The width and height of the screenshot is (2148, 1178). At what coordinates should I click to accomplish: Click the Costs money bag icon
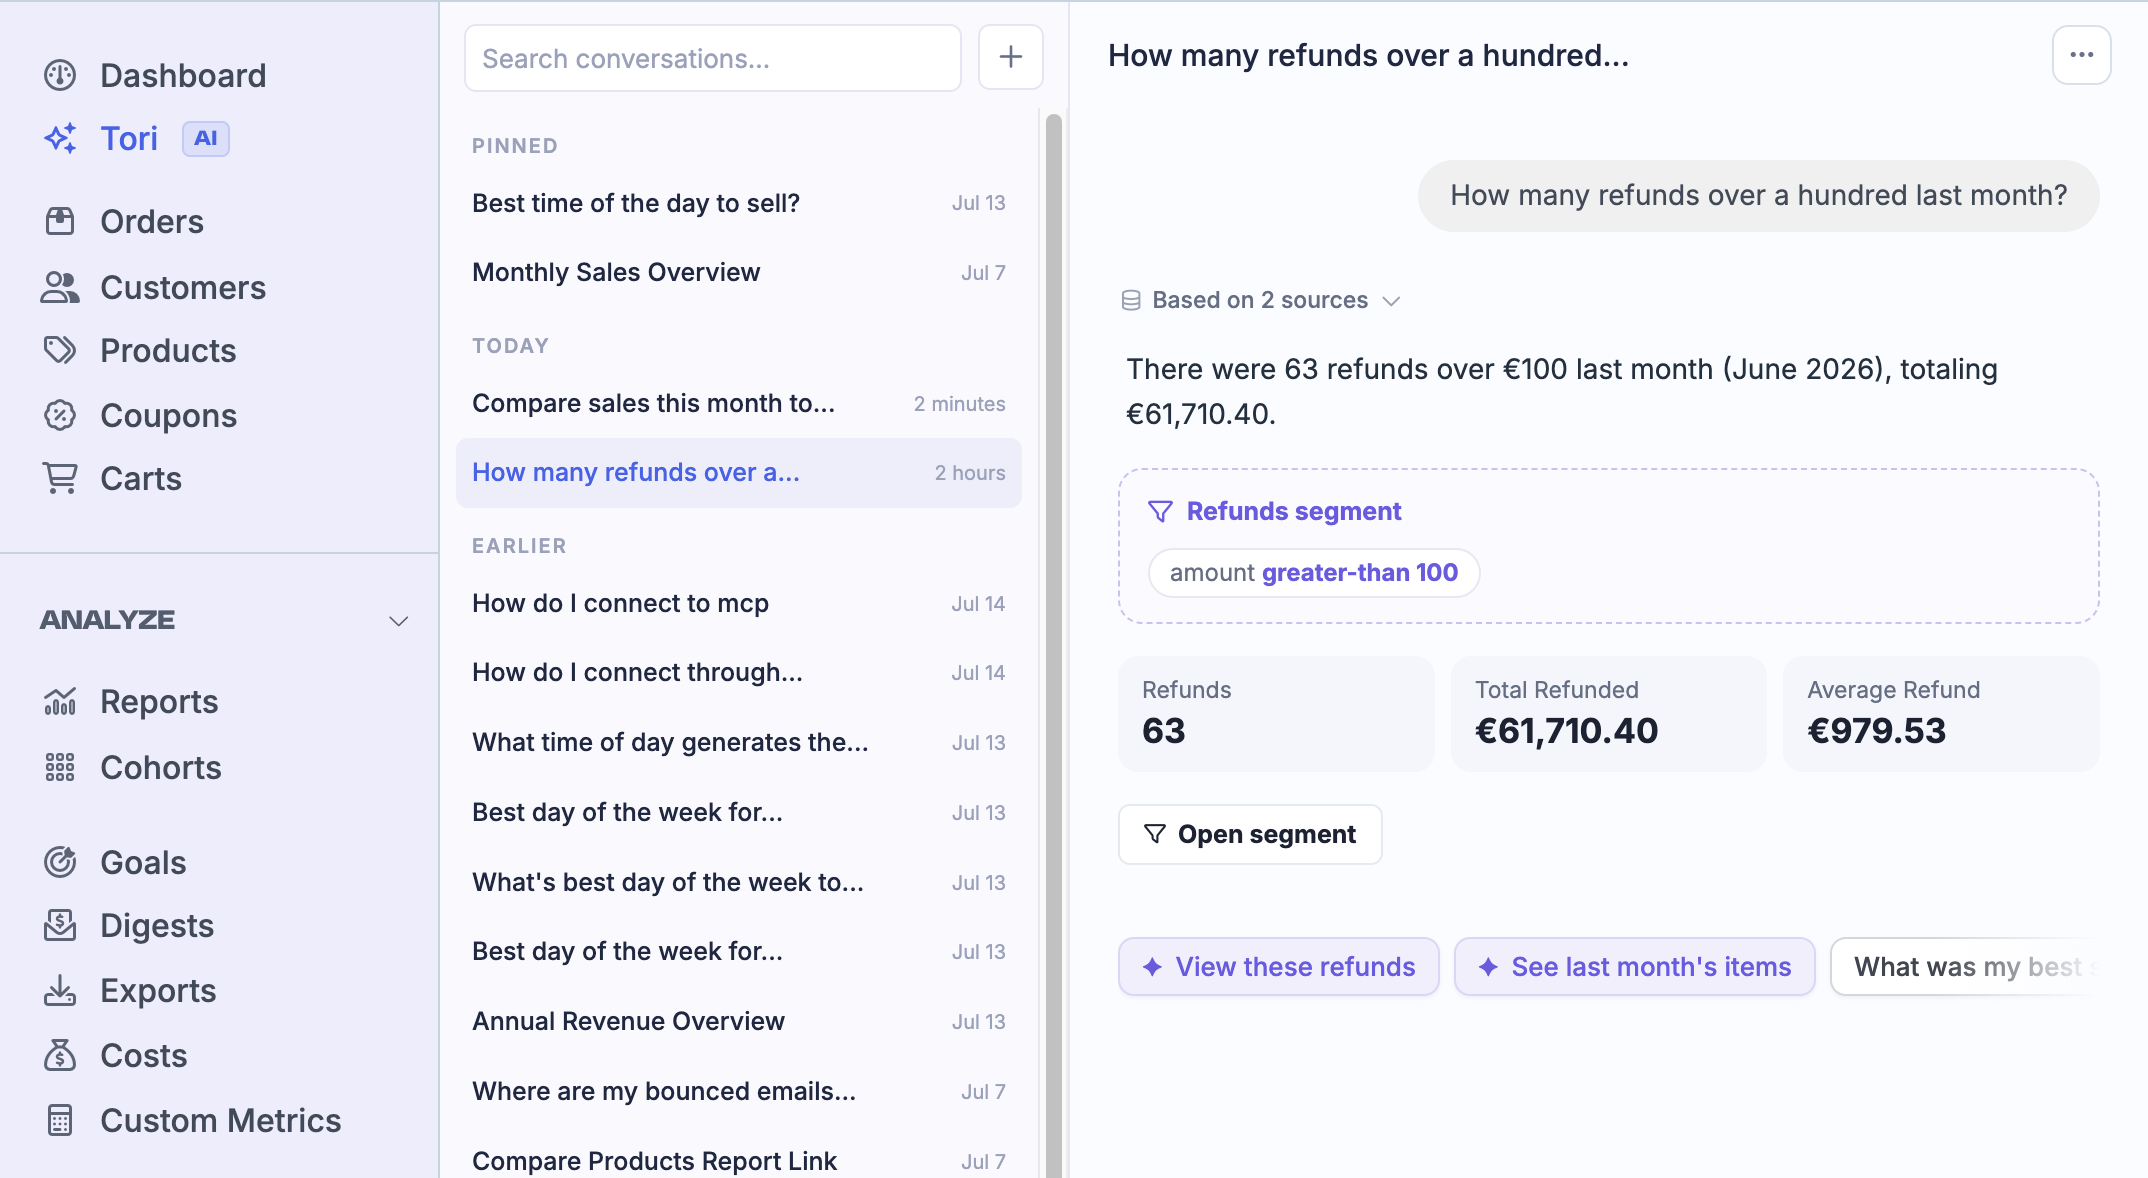(60, 1055)
